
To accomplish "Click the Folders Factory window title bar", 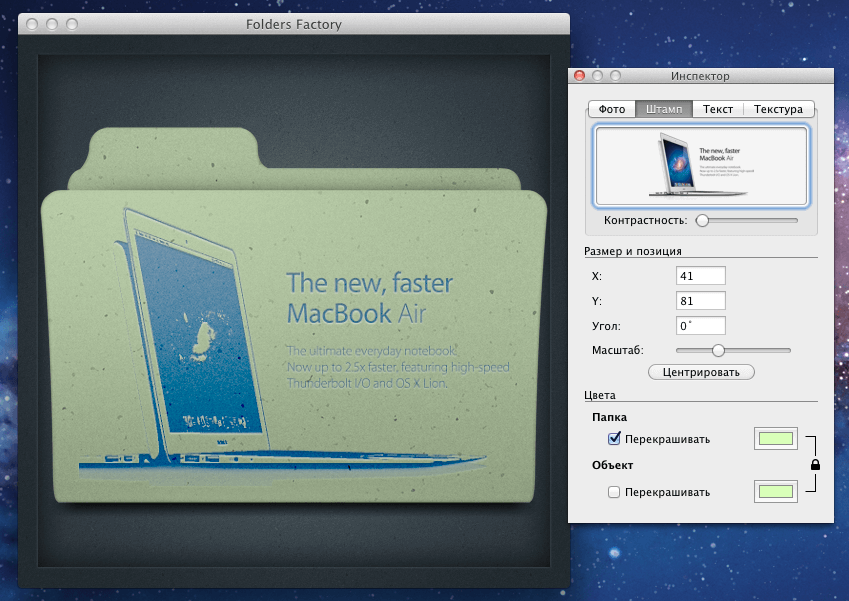I will [293, 24].
